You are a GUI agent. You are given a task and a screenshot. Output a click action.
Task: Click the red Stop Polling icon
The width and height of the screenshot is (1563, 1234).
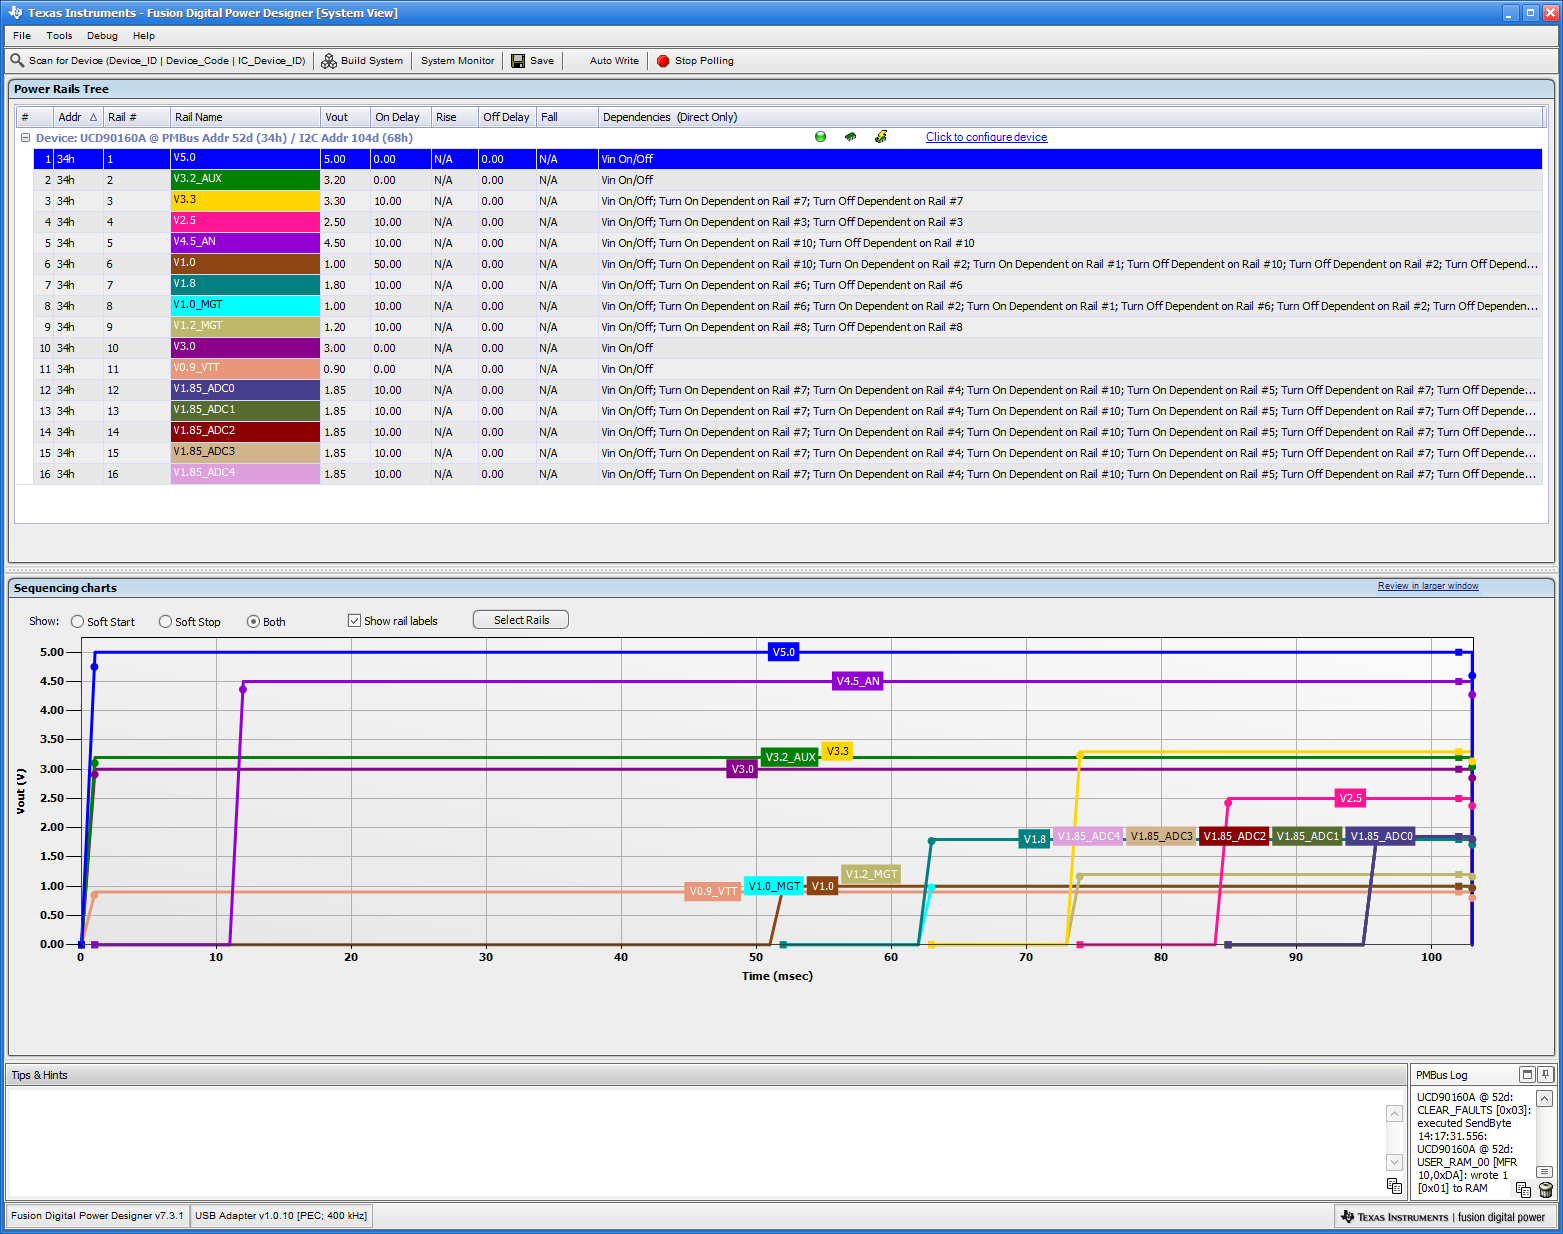[x=663, y=61]
